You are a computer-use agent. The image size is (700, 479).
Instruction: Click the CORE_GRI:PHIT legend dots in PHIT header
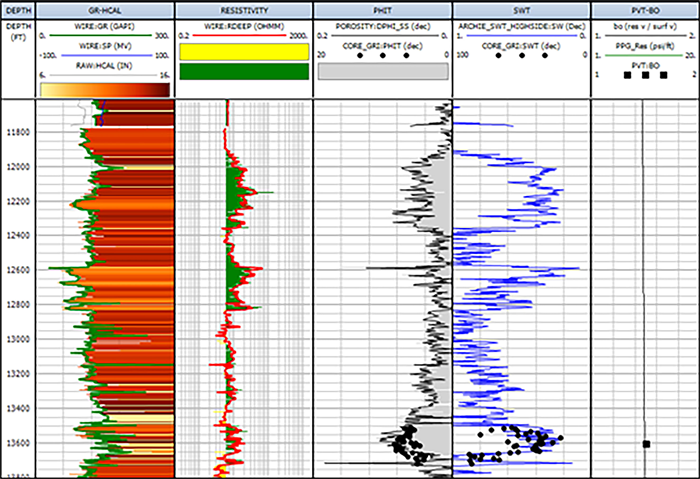(382, 55)
